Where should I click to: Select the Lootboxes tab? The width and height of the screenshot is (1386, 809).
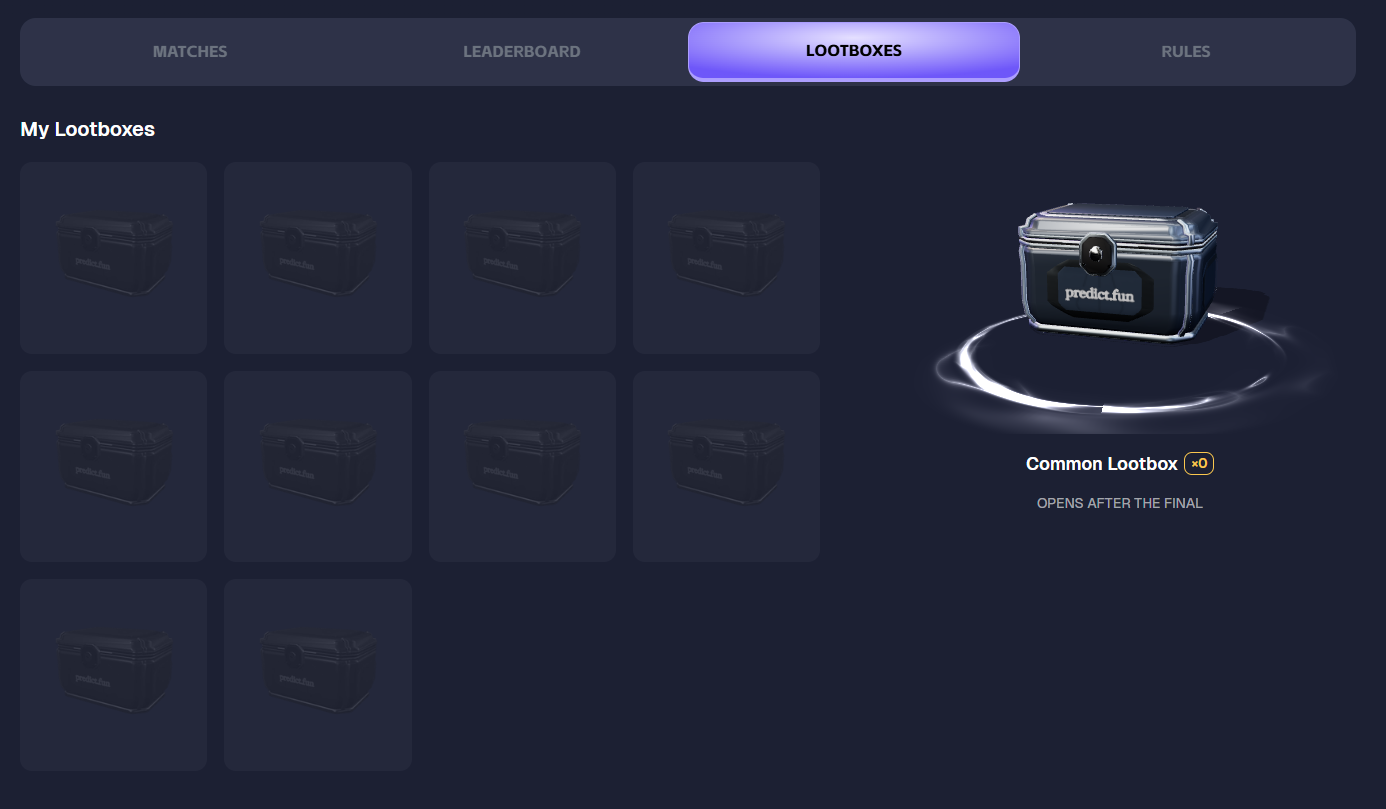[x=854, y=51]
